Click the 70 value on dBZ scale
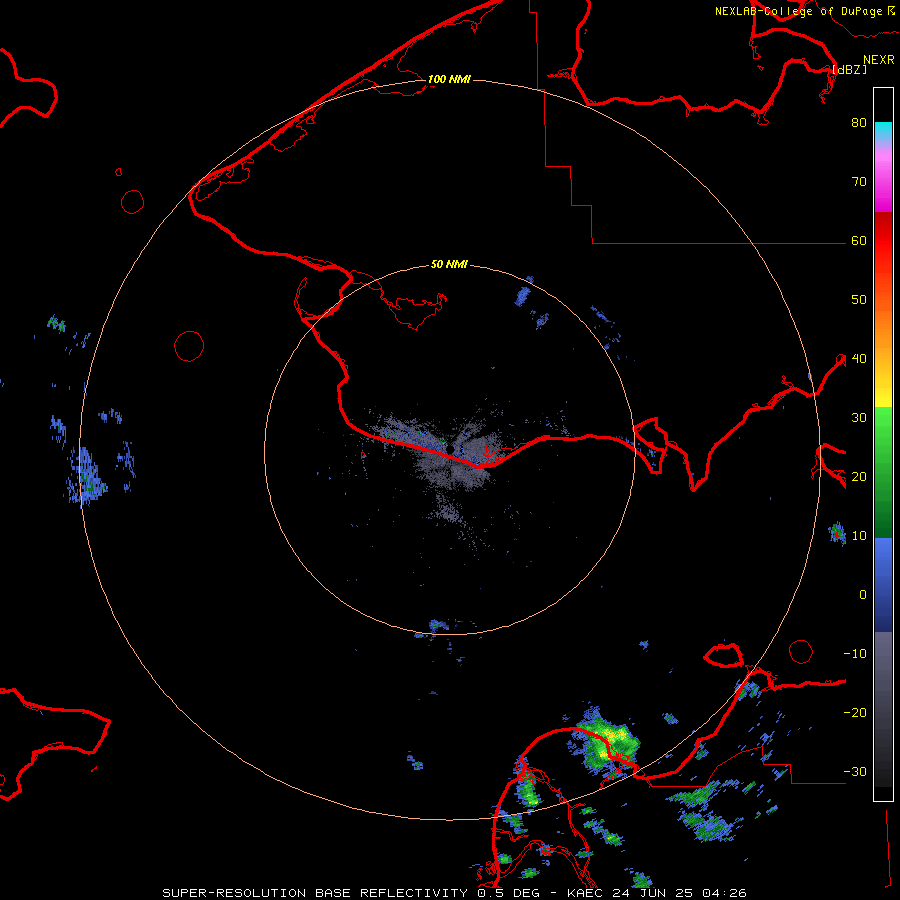900x900 pixels. click(x=859, y=181)
